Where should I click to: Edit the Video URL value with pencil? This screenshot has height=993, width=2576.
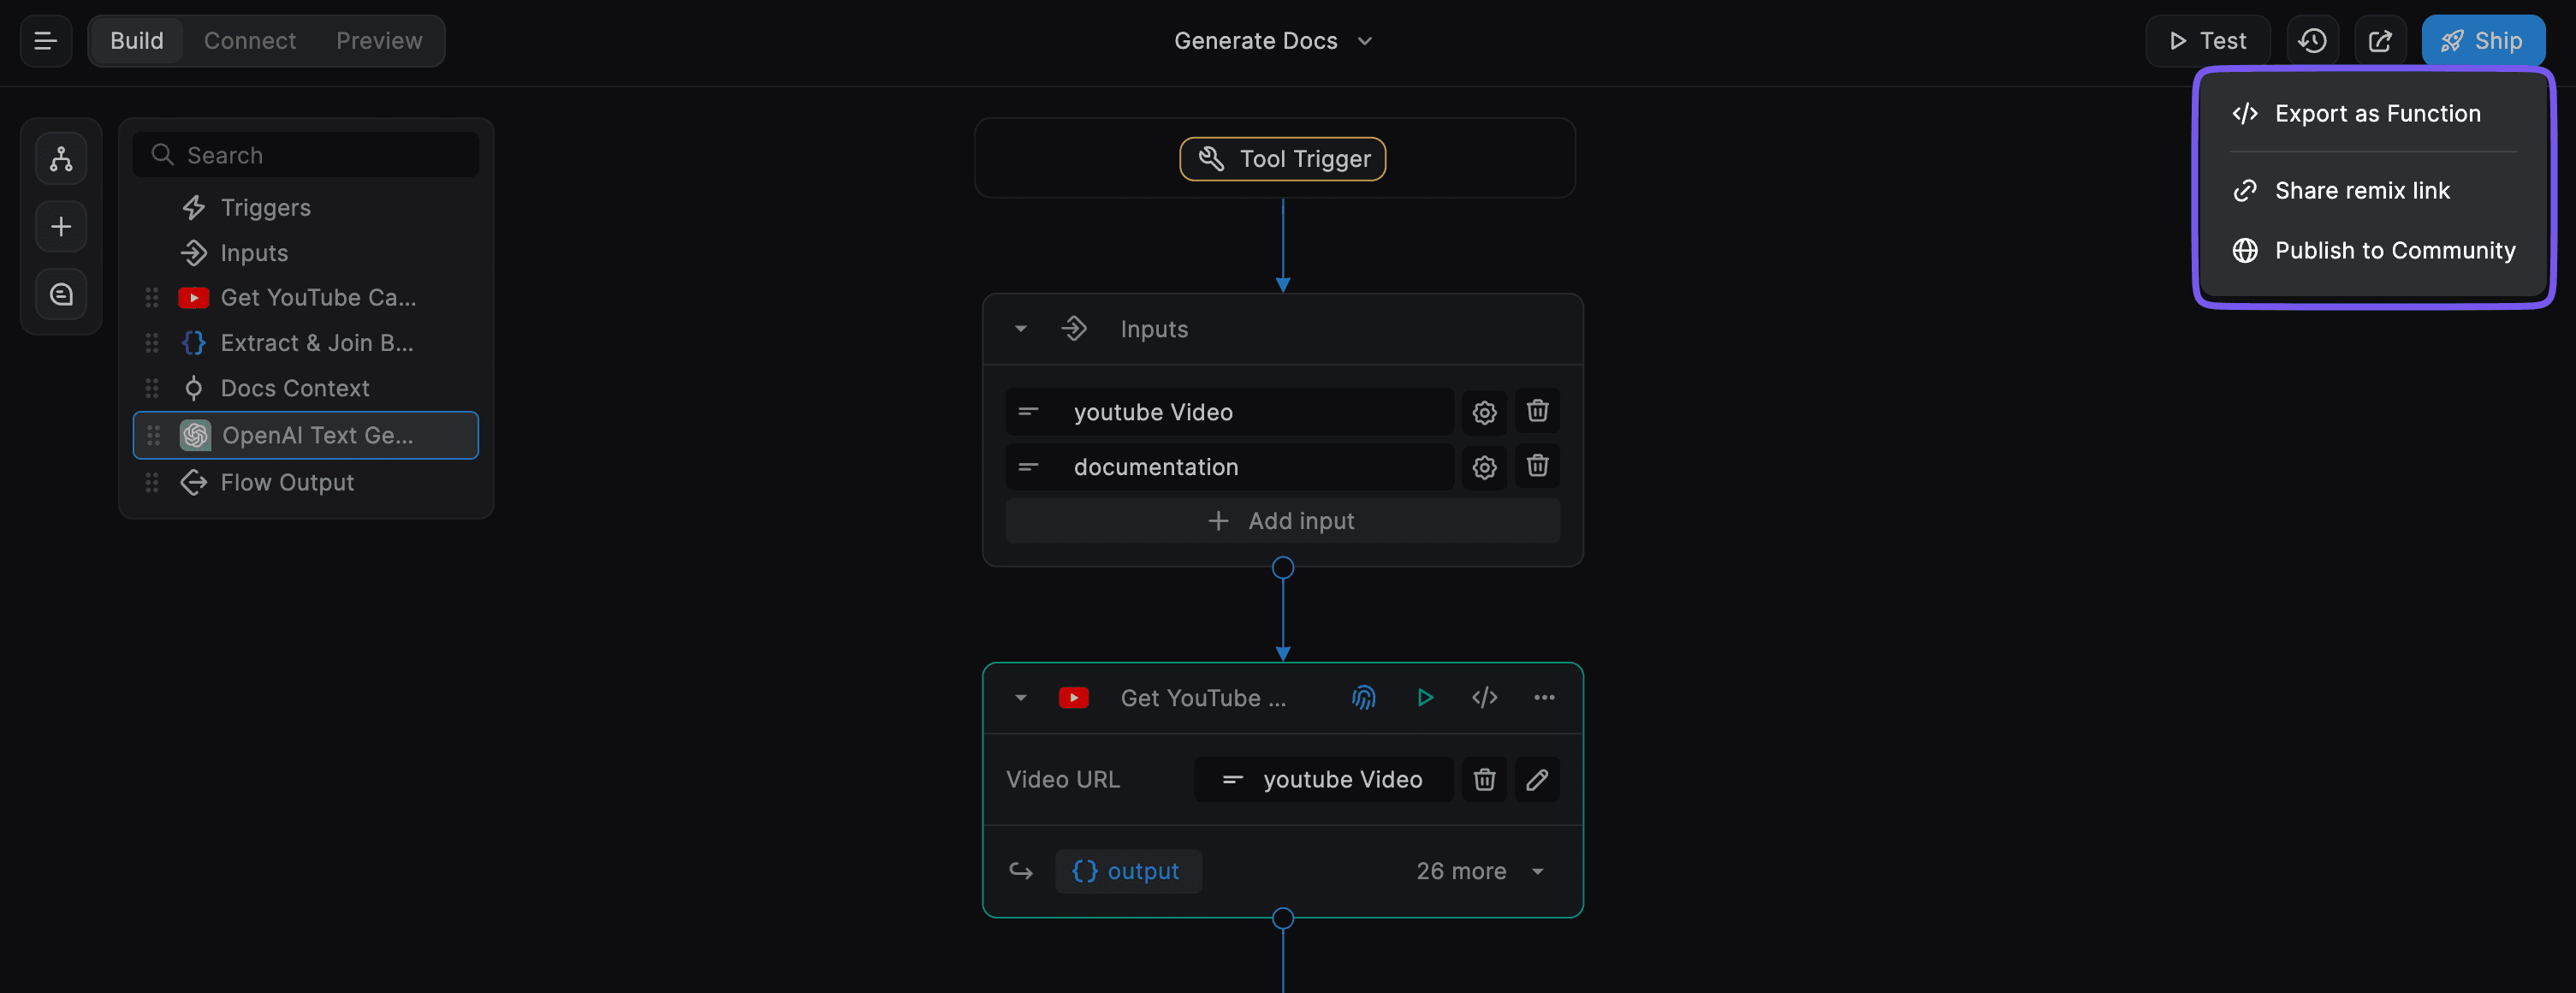1537,780
